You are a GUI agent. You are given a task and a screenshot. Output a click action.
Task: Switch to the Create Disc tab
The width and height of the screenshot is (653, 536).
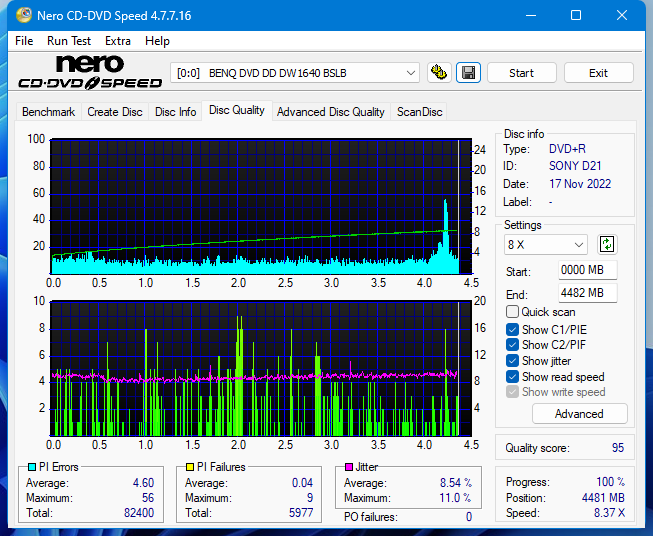115,112
